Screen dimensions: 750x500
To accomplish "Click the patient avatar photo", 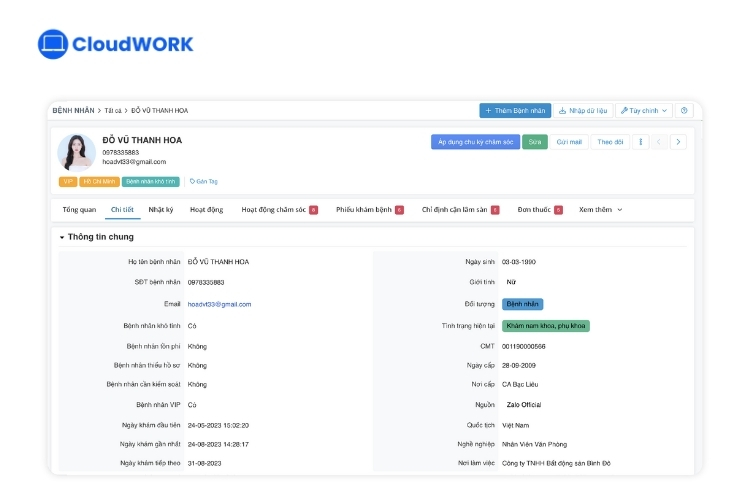I will [x=76, y=152].
